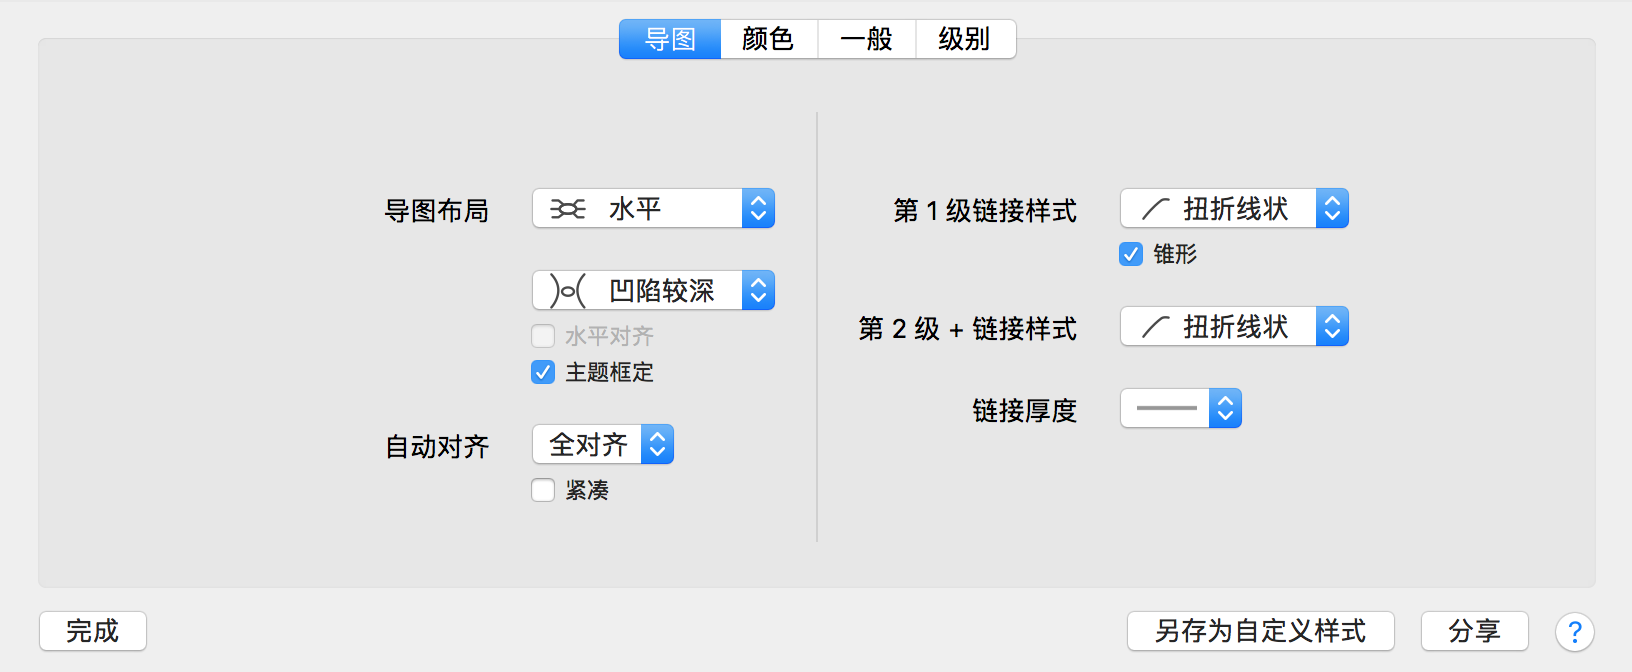The image size is (1632, 672).
Task: Open the 导图布局 dropdown arrows
Action: coord(758,209)
